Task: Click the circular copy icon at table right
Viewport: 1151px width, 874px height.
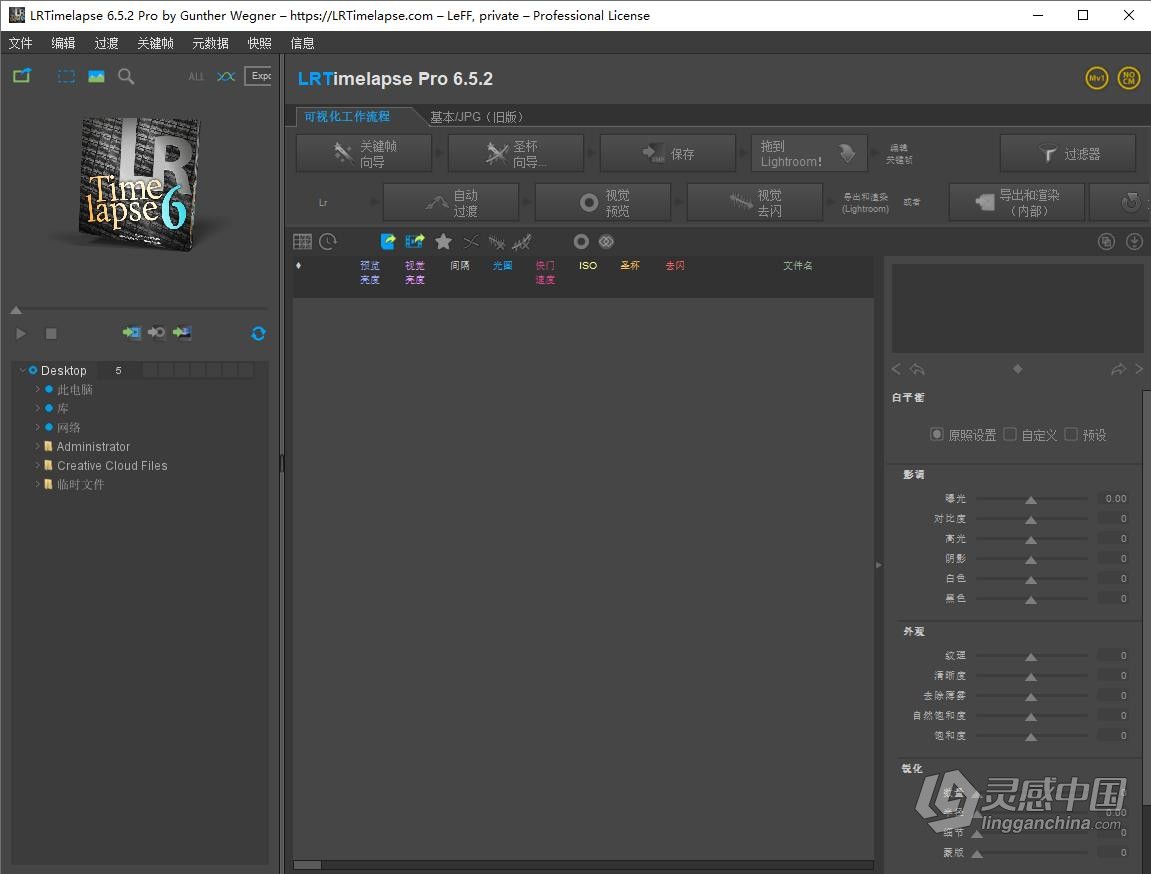Action: tap(1106, 241)
